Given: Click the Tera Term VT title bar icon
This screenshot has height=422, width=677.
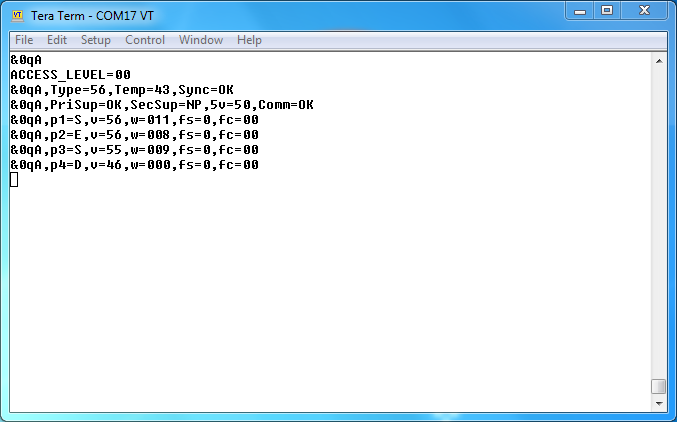Looking at the screenshot, I should (x=17, y=16).
